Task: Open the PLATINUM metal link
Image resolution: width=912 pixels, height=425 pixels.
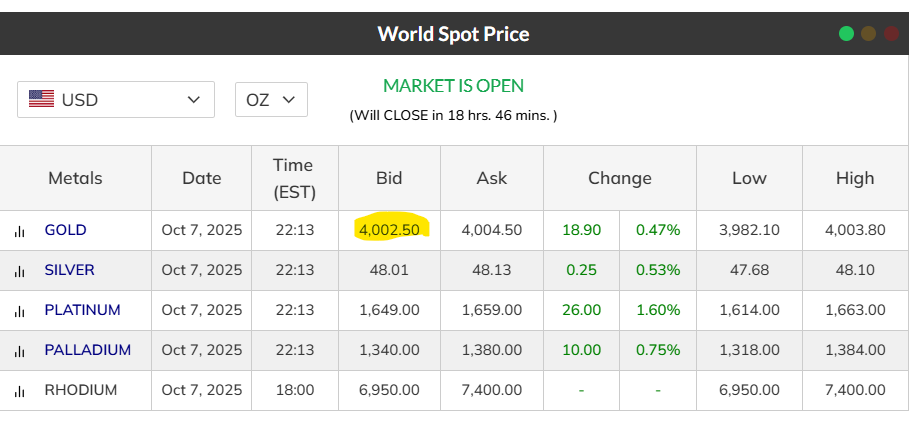Action: pos(82,310)
